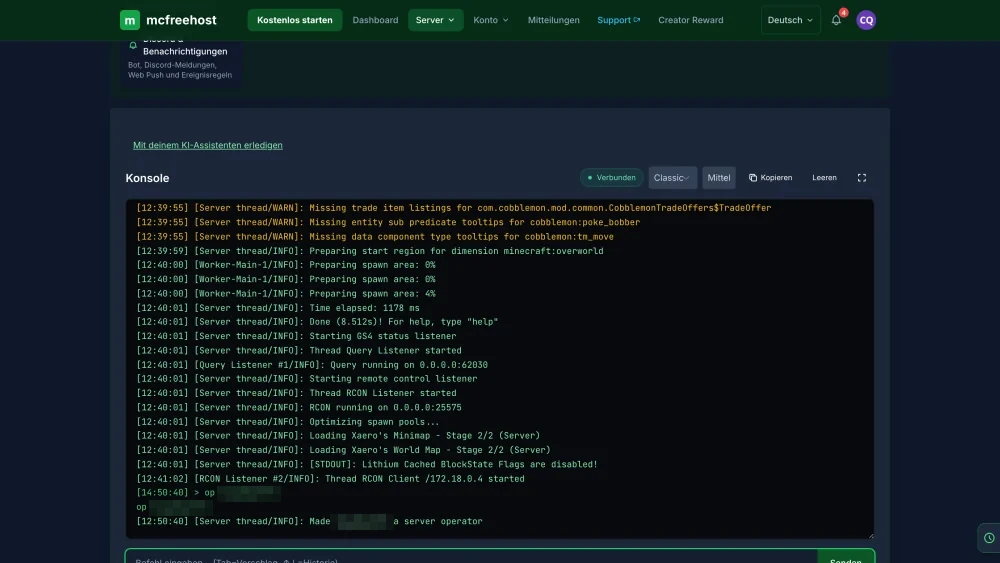Select the 'a server operator' log line
This screenshot has height=563, width=1000.
click(309, 522)
